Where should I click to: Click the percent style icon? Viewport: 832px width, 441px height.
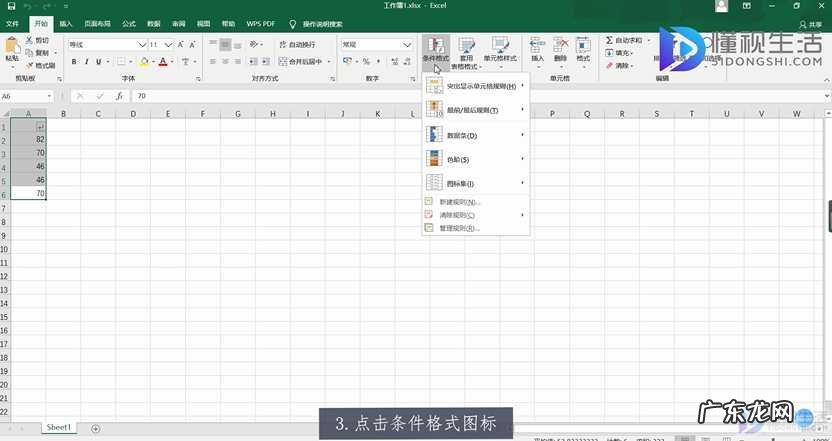[366, 62]
